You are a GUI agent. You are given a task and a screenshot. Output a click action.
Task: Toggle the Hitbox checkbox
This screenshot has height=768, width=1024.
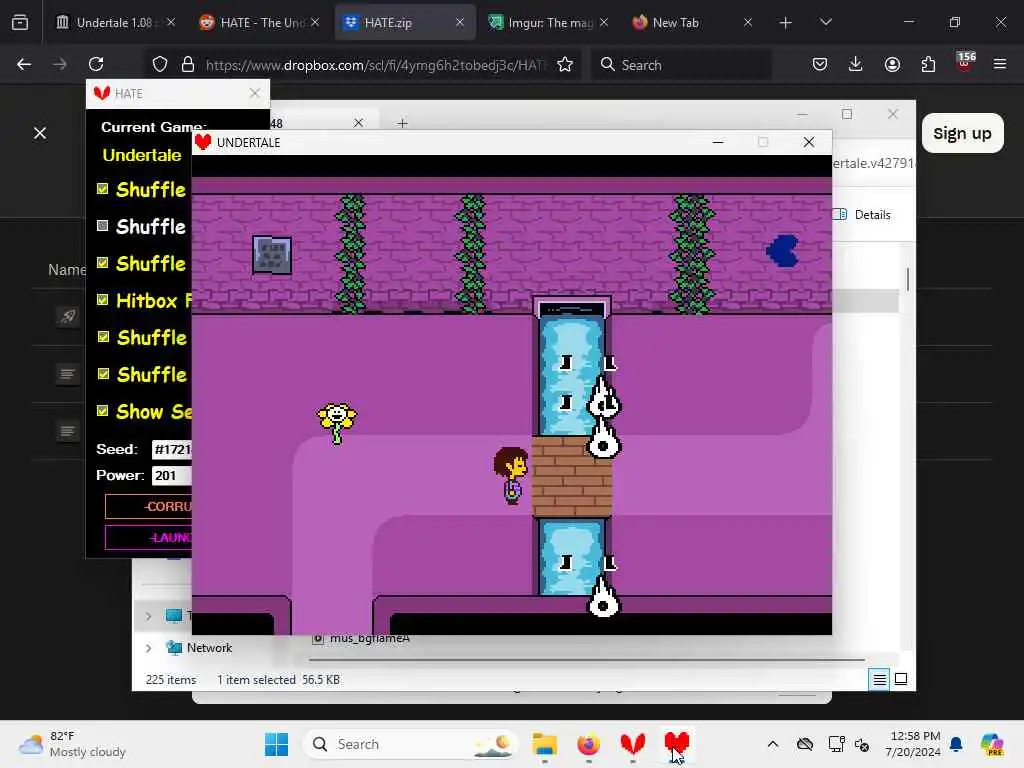pyautogui.click(x=103, y=300)
